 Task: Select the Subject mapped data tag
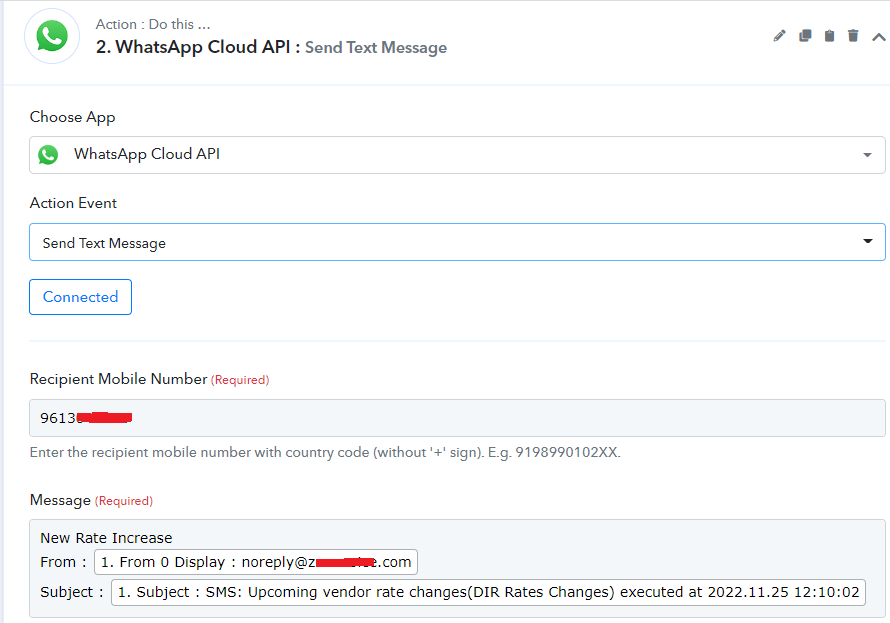click(488, 592)
